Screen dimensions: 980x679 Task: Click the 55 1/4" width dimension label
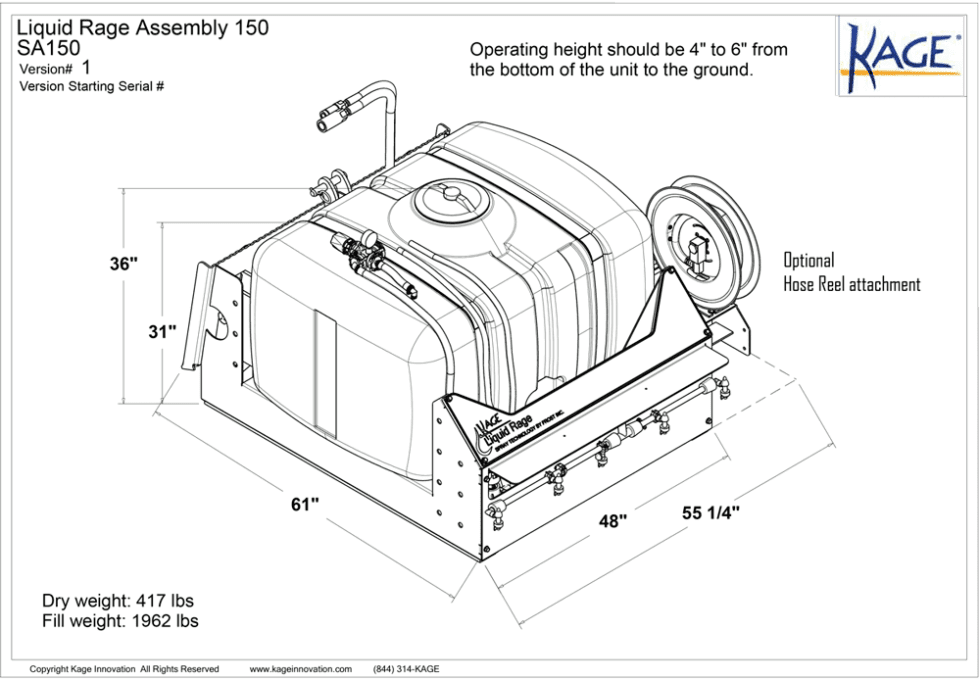(711, 513)
